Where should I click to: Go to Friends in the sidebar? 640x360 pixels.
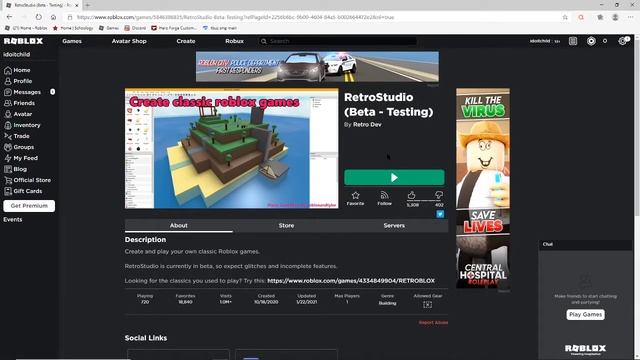[x=19, y=103]
